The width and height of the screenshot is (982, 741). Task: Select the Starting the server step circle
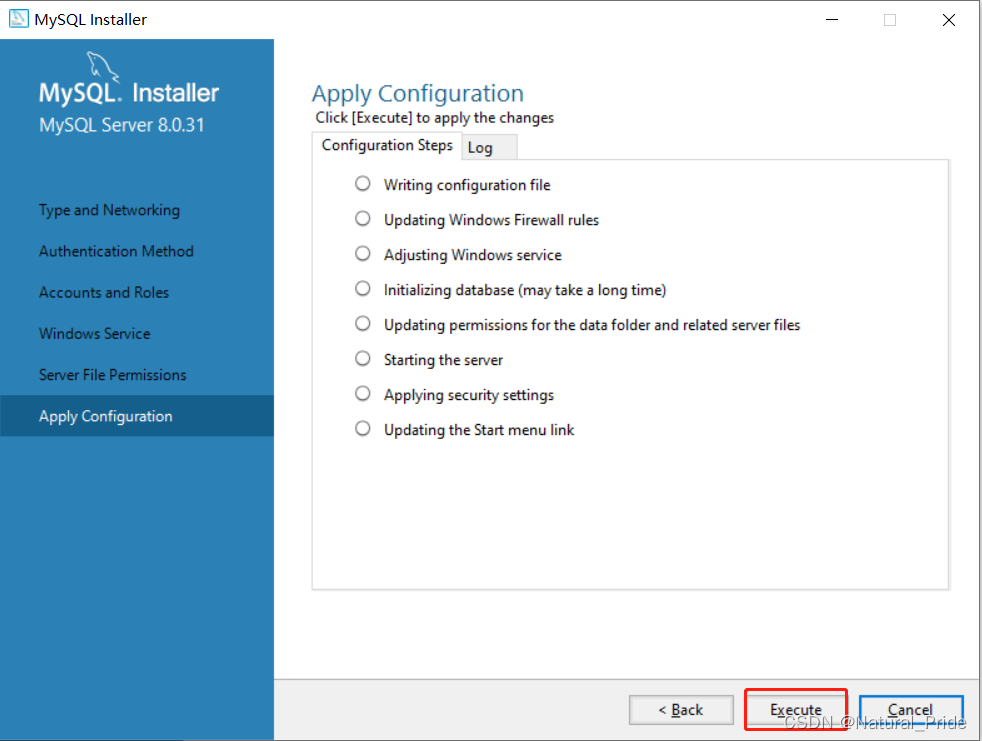[362, 358]
